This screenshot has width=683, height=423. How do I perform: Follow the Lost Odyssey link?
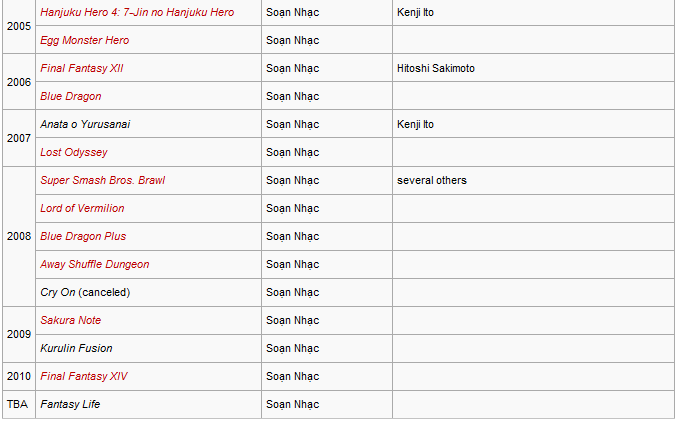coord(74,152)
